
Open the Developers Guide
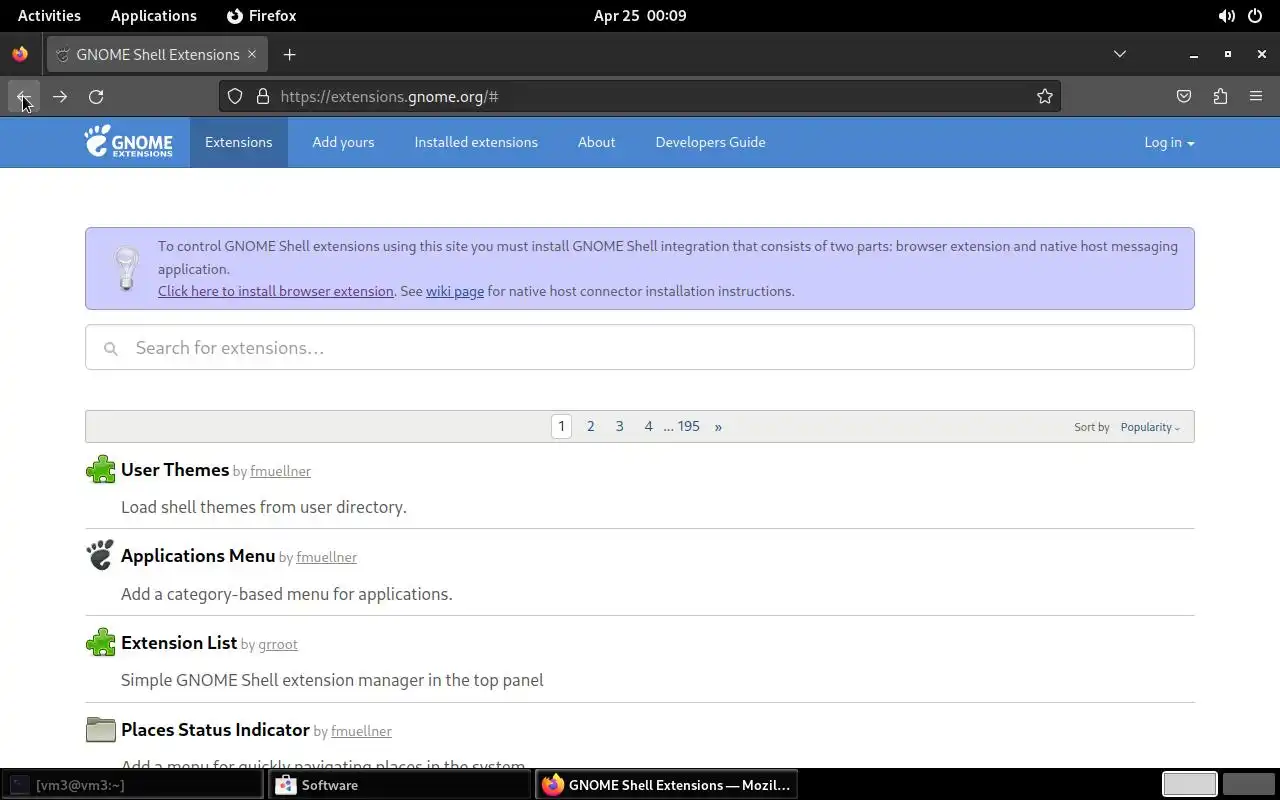click(x=710, y=142)
